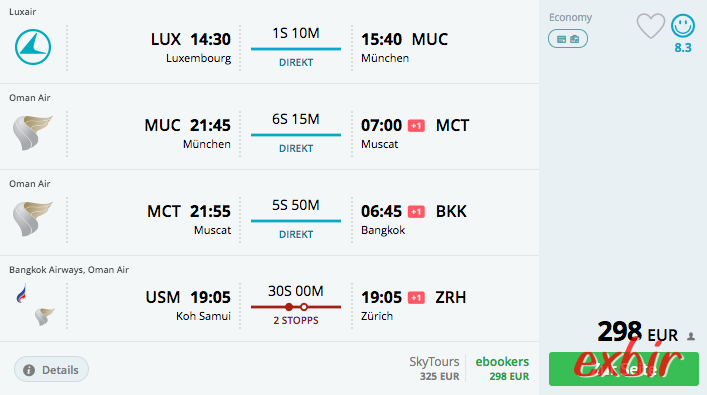This screenshot has width=707, height=395.
Task: Click the +1 day badge beside ZRH
Action: [x=416, y=298]
